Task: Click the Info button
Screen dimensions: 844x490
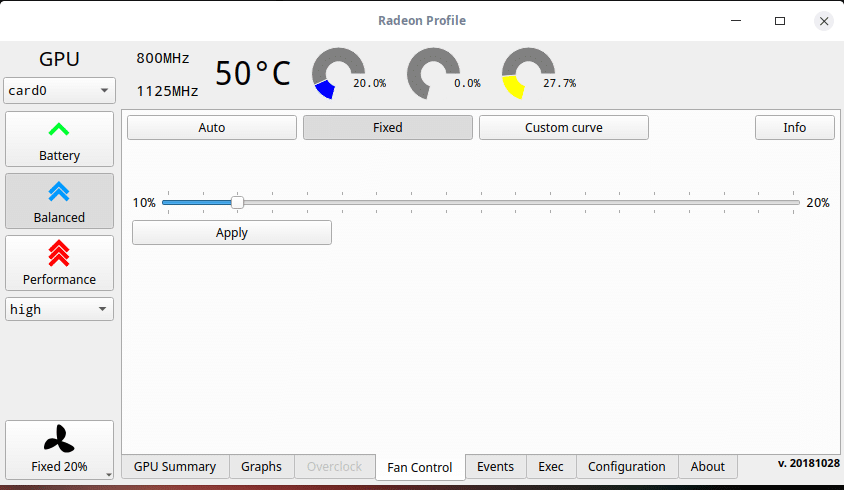Action: tap(794, 128)
